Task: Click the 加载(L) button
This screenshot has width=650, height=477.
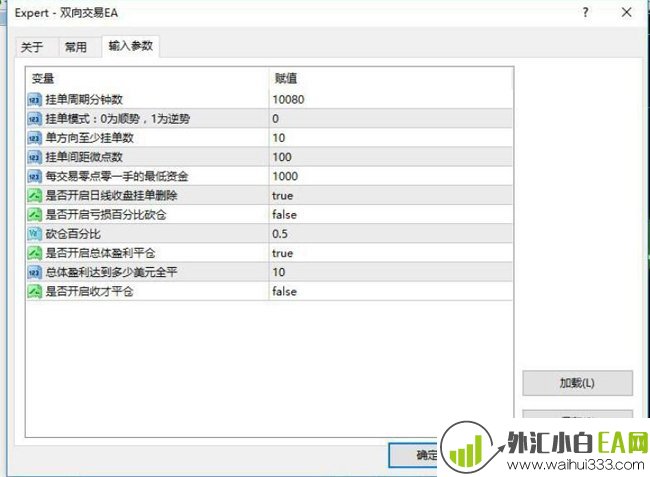Action: point(577,383)
